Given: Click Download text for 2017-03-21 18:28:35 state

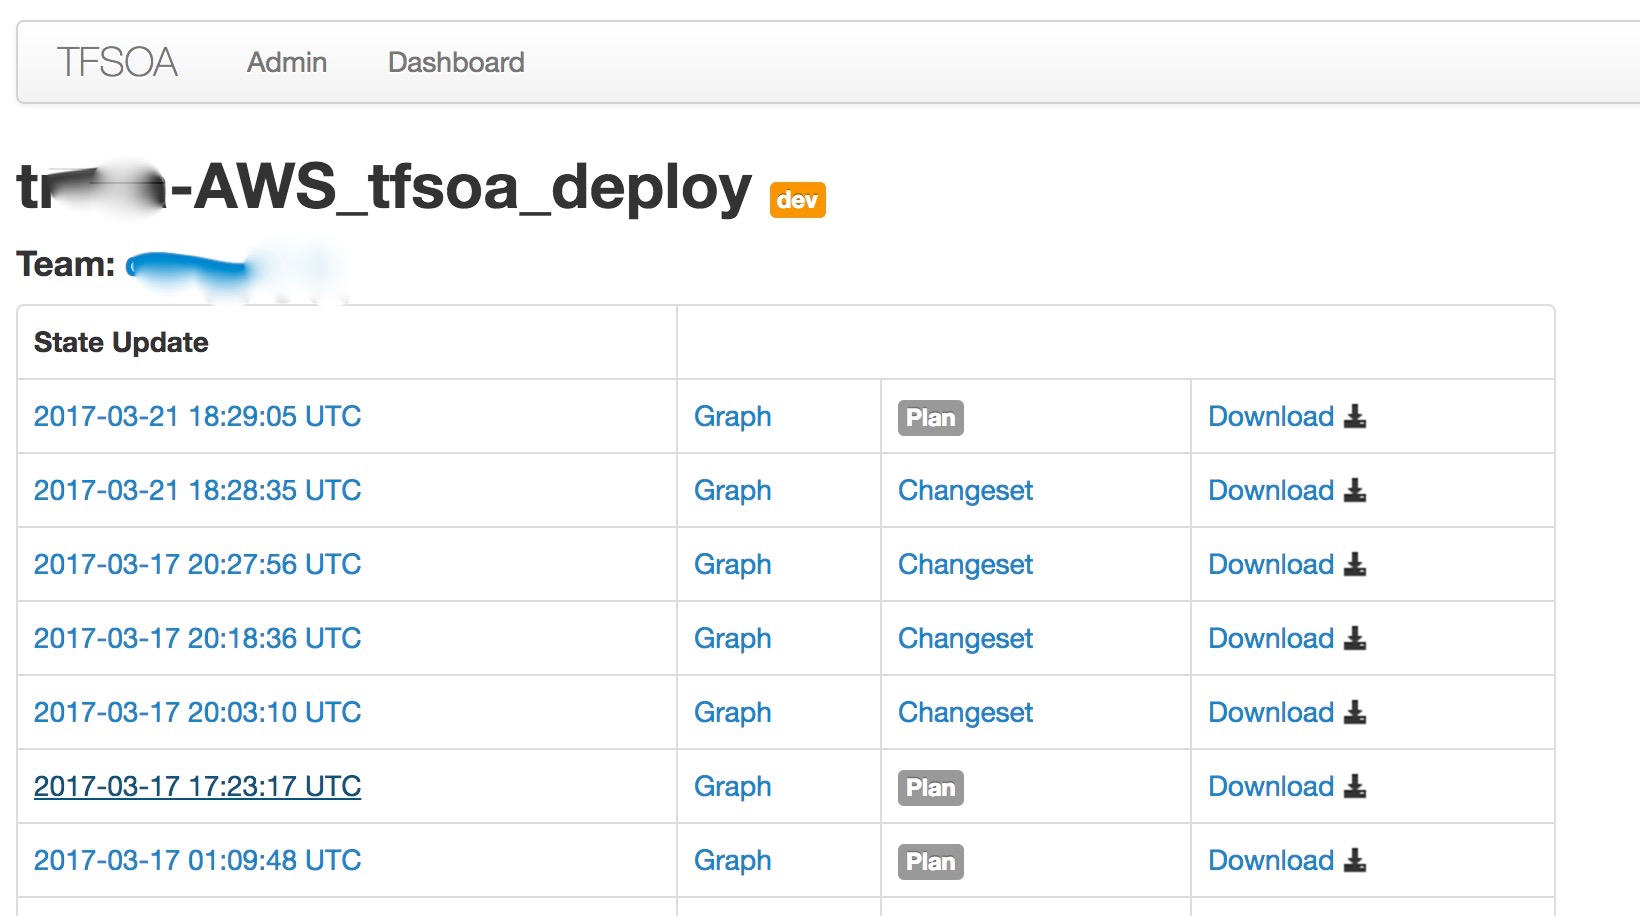Looking at the screenshot, I should pos(1271,490).
